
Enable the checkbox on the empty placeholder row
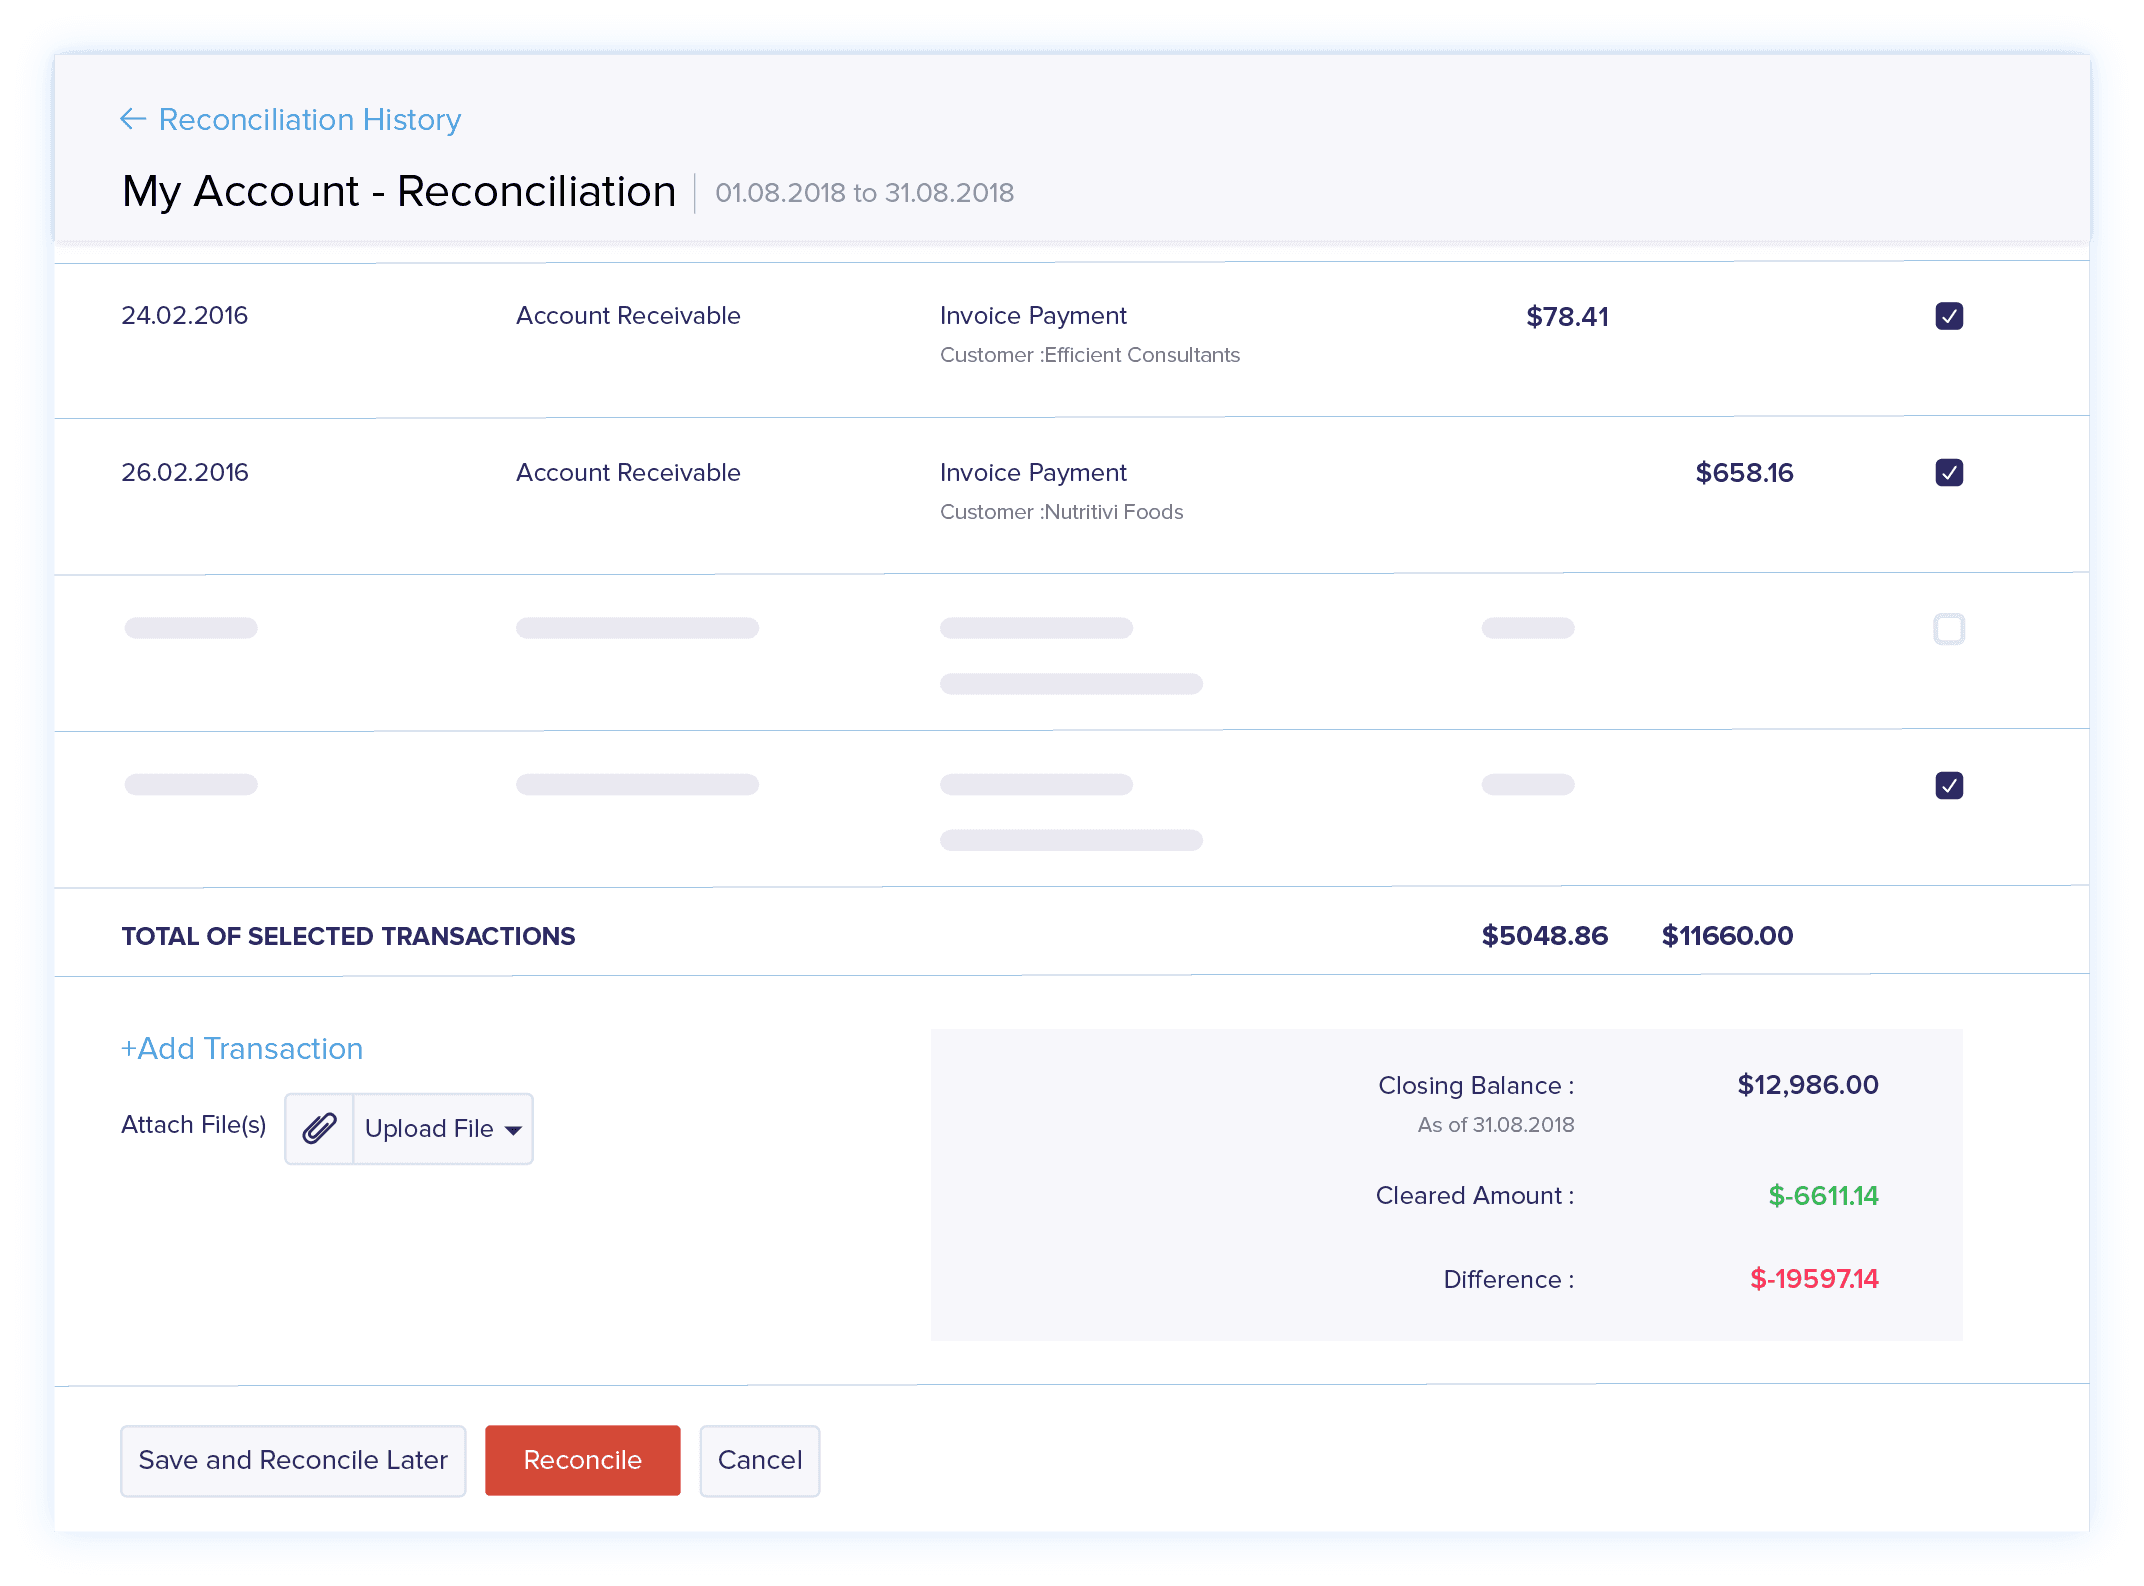1948,629
